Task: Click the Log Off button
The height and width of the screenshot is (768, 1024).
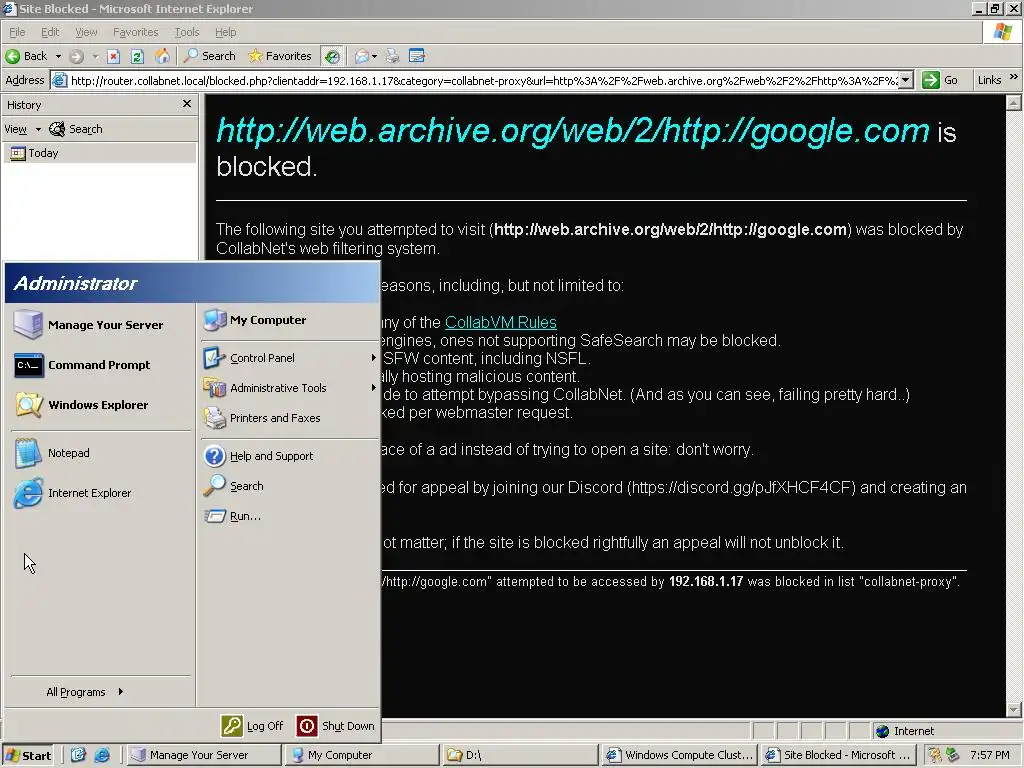Action: tap(253, 726)
